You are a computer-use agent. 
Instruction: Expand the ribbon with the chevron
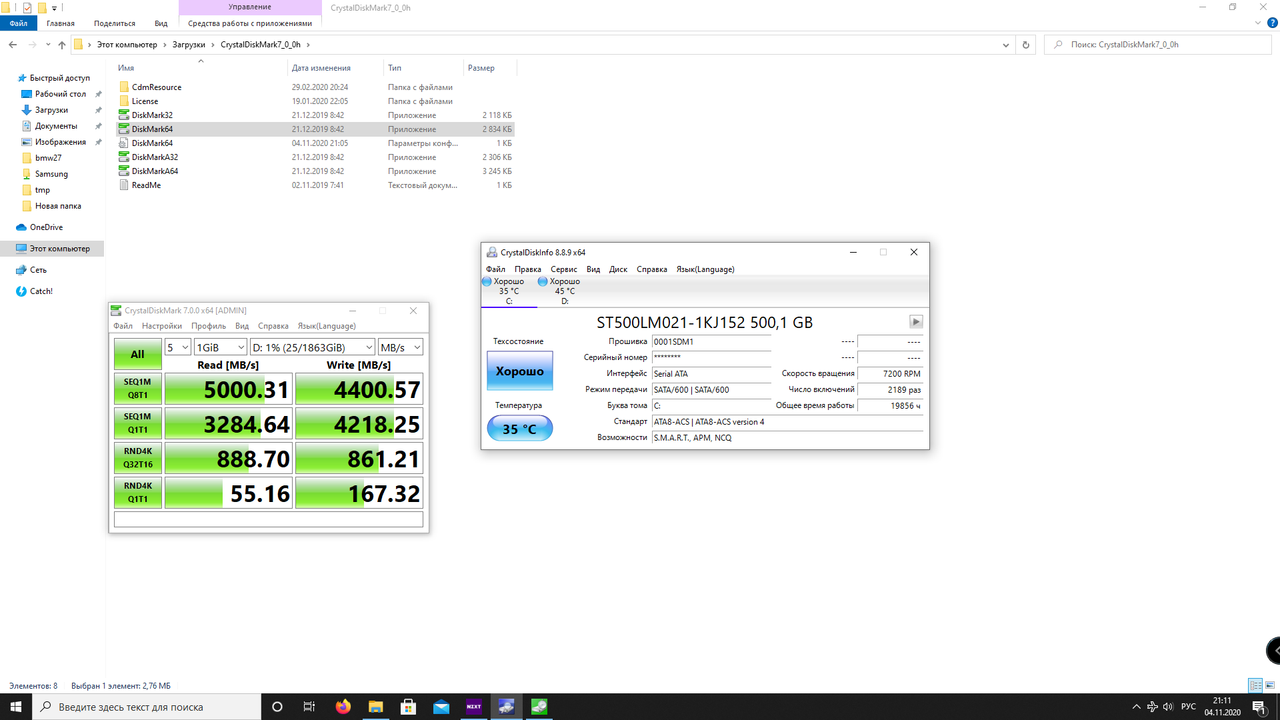coord(1257,22)
